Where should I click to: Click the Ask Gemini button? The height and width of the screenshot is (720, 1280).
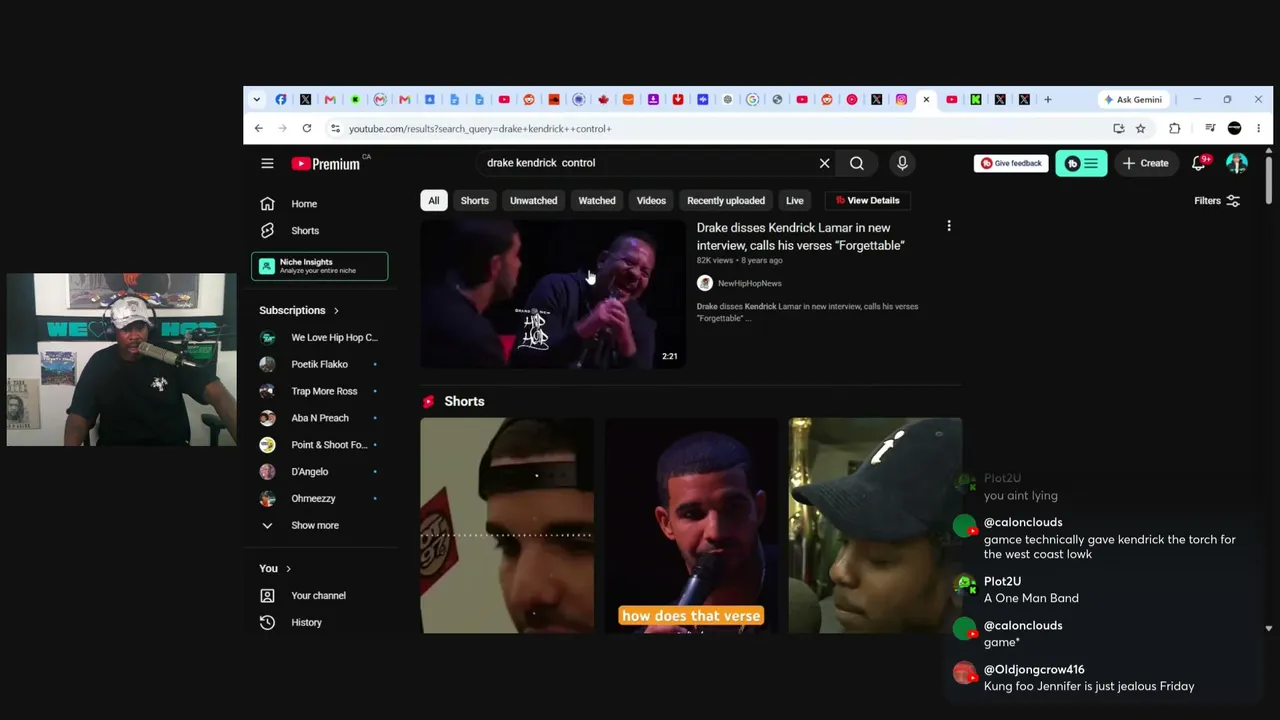[x=1133, y=99]
